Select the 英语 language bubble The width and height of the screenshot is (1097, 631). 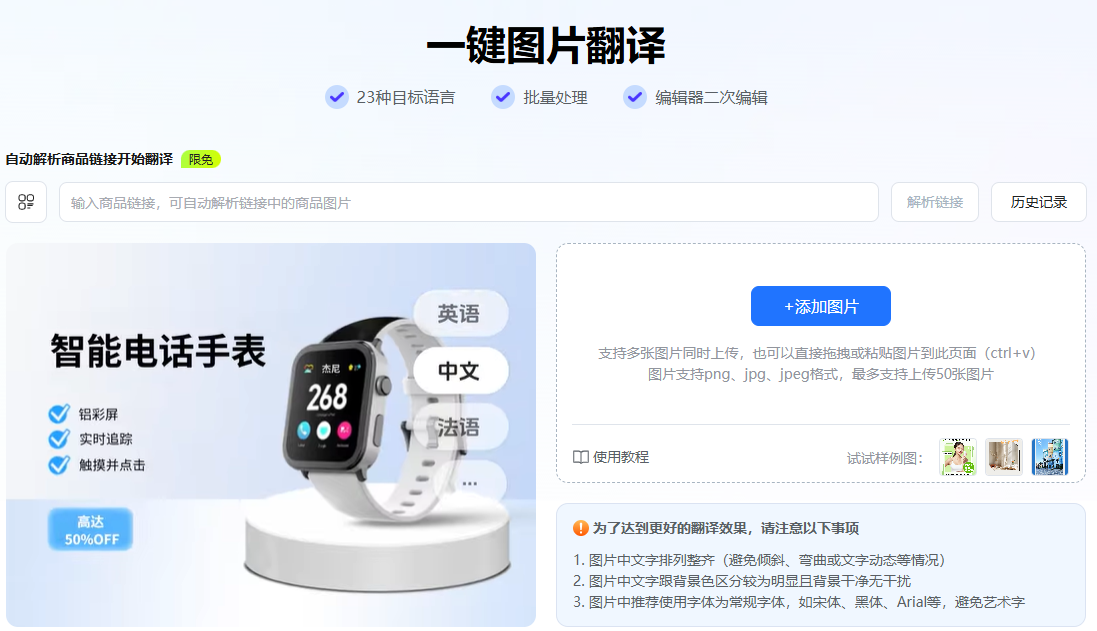[460, 313]
